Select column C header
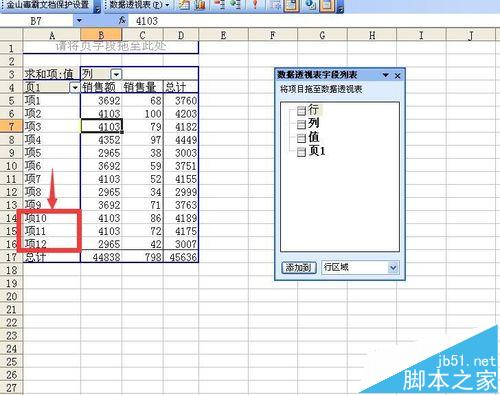Image resolution: width=500 pixels, height=395 pixels. 142,35
